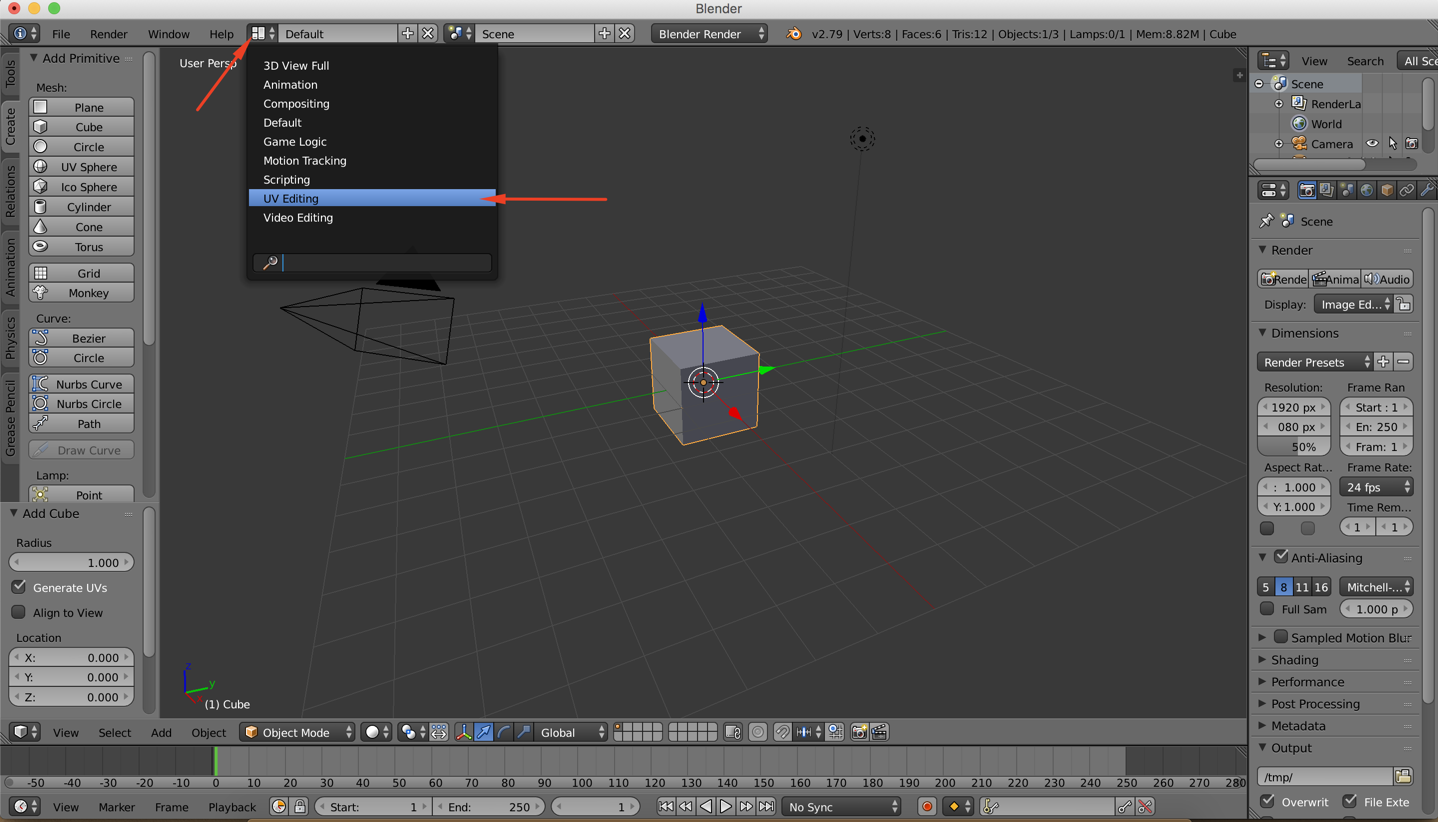This screenshot has height=822, width=1439.
Task: Toggle Camera visibility eye in outliner
Action: tap(1372, 144)
